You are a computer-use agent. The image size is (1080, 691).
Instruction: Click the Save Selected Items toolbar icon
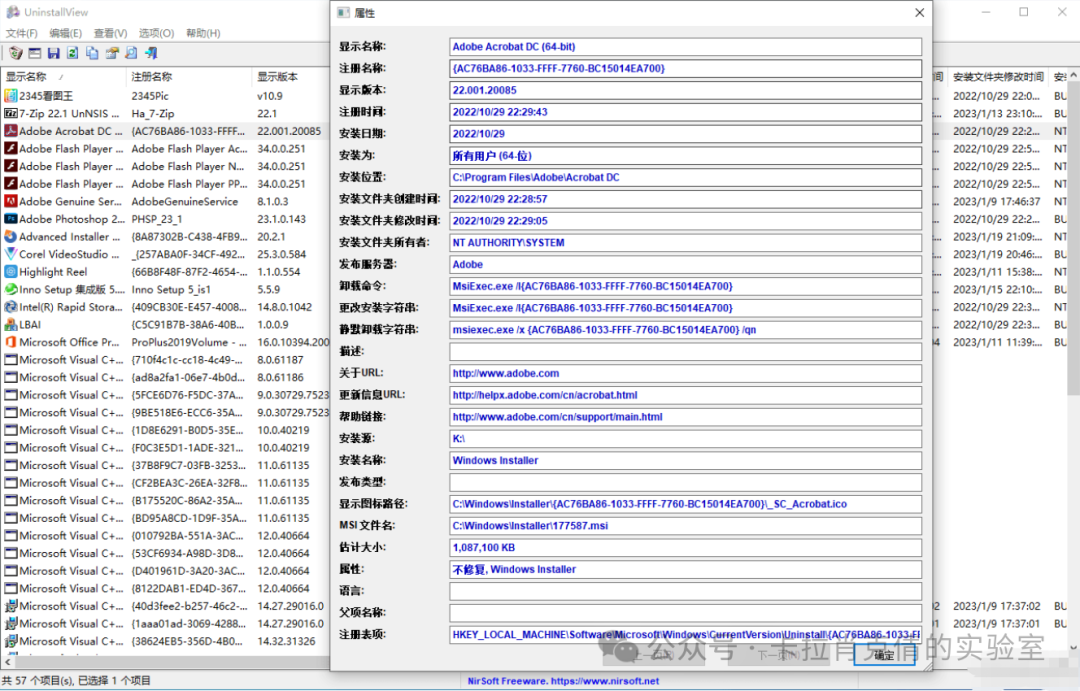(x=54, y=53)
